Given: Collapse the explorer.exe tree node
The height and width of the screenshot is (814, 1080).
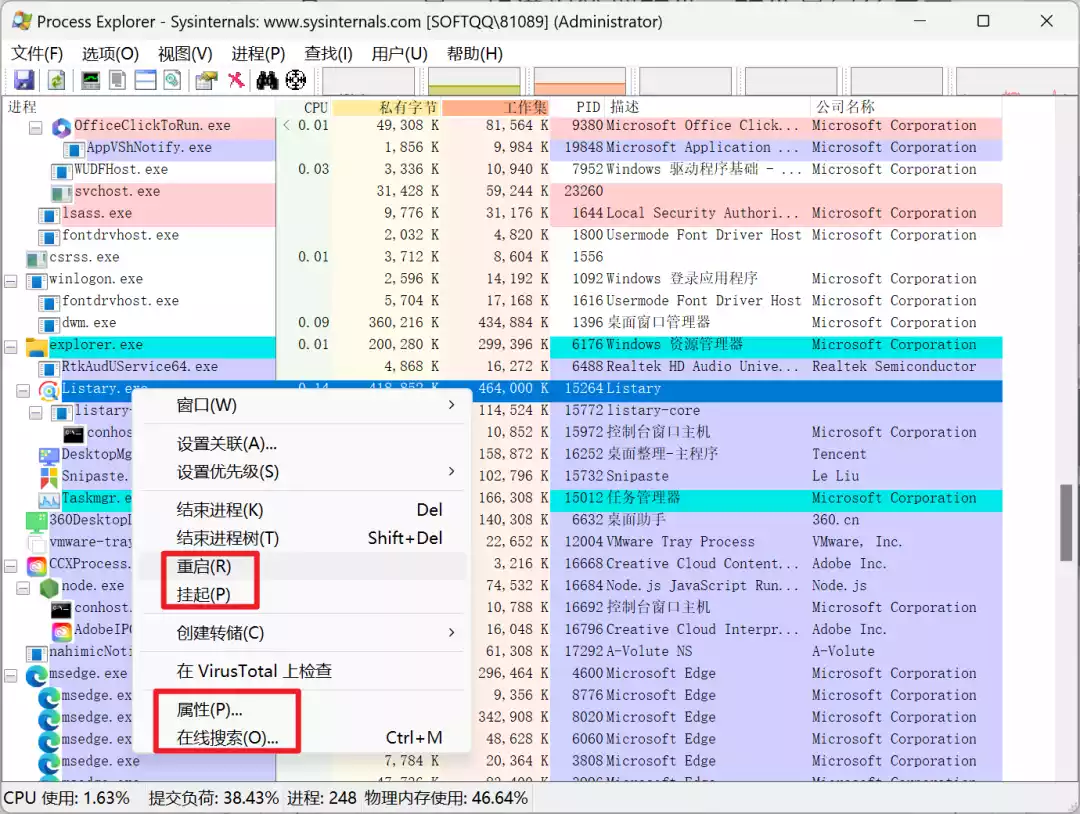Looking at the screenshot, I should pos(11,346).
